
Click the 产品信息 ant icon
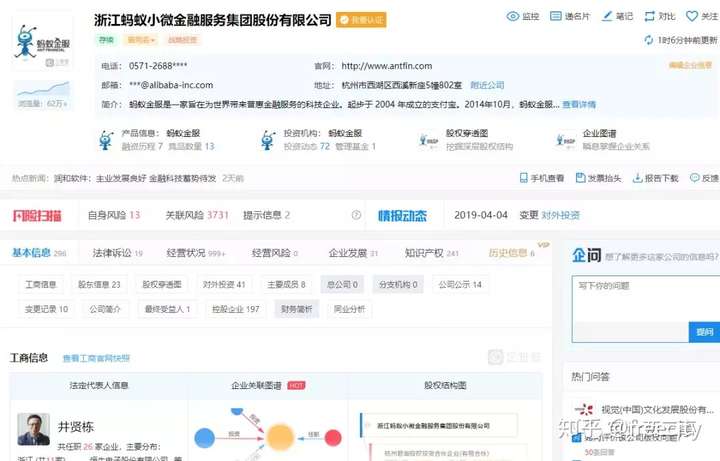point(106,140)
